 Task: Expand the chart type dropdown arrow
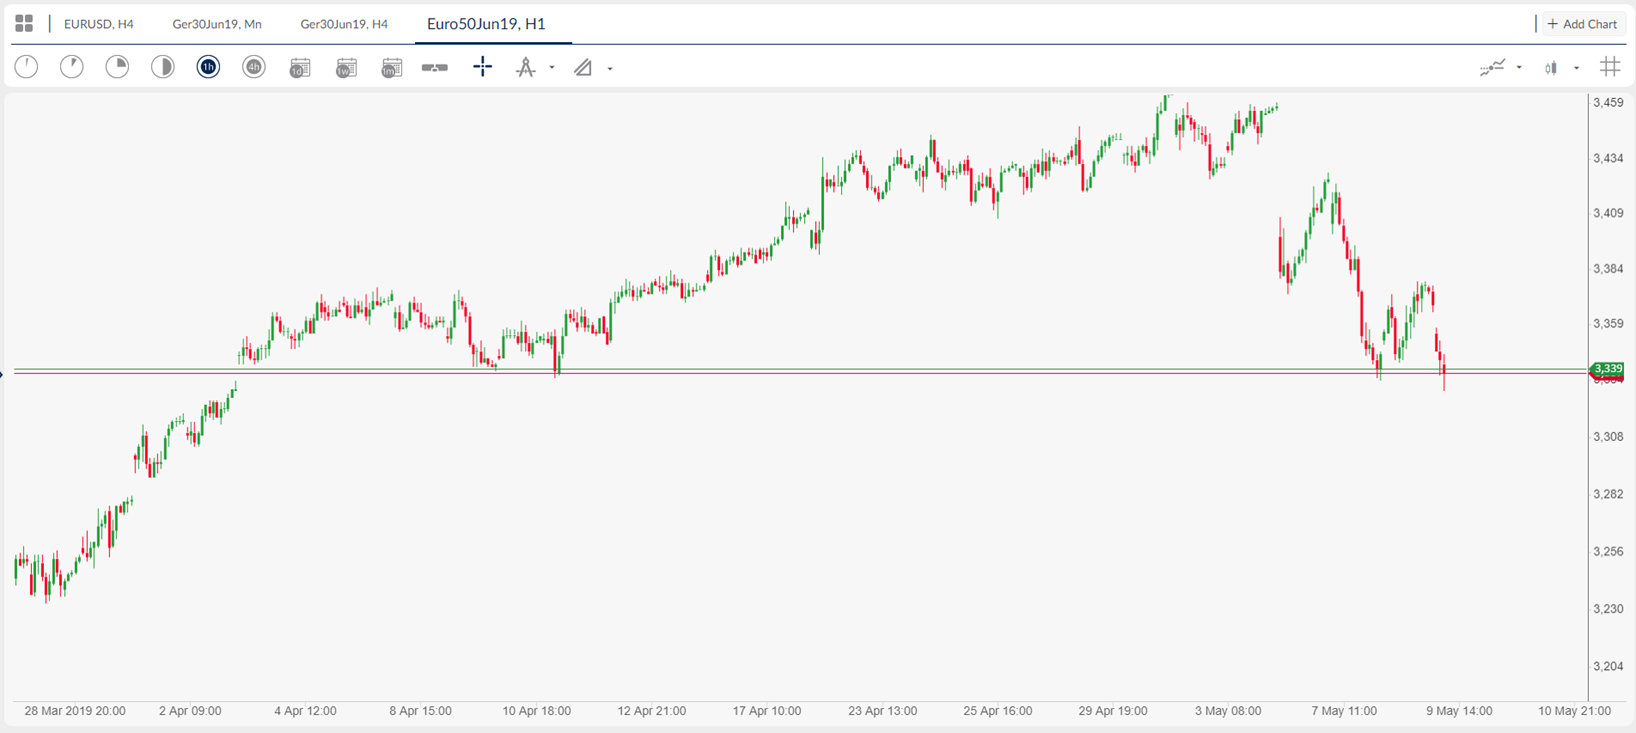[1576, 68]
